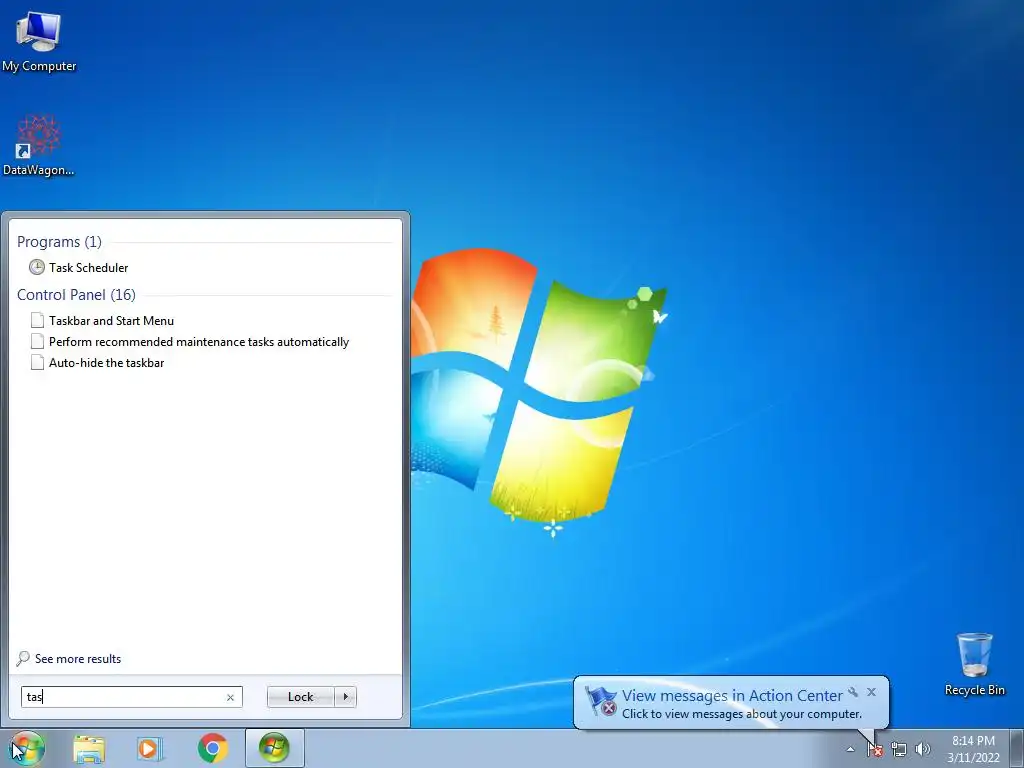Click View messages in Action Center balloon title

tap(732, 696)
